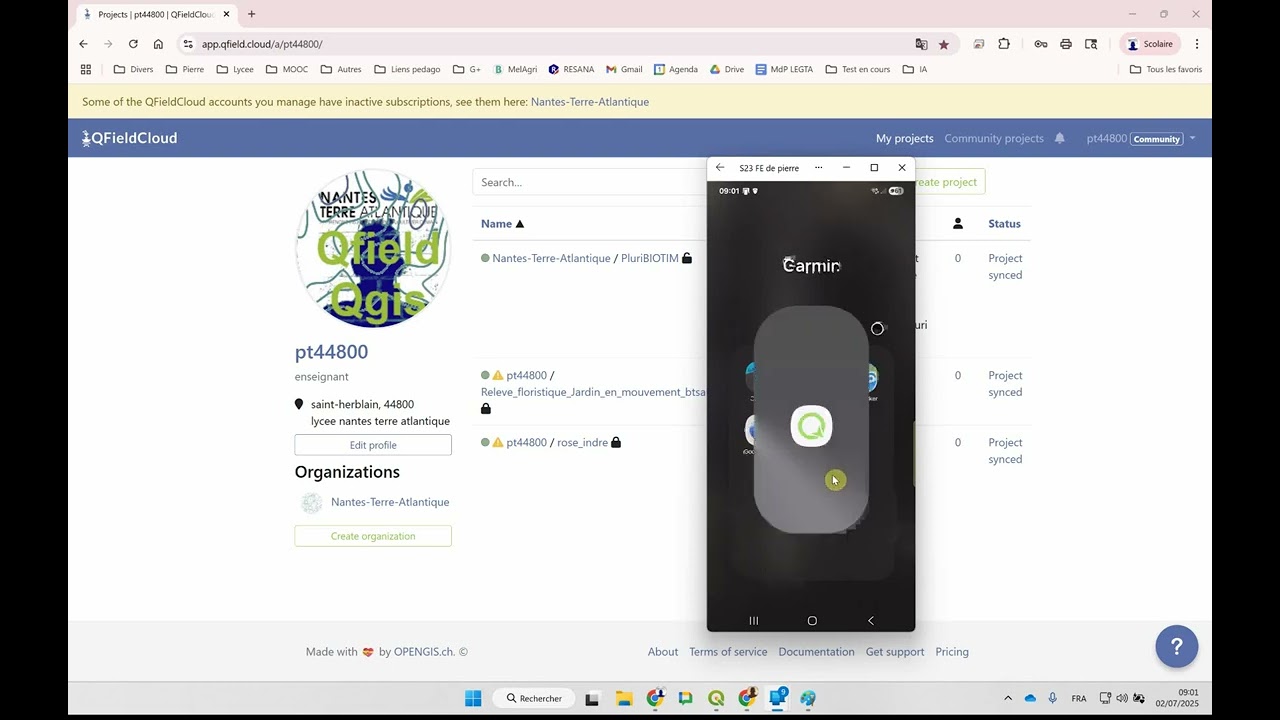Open Divers bookmarks folder
Viewport: 1280px width, 720px height.
pyautogui.click(x=134, y=69)
